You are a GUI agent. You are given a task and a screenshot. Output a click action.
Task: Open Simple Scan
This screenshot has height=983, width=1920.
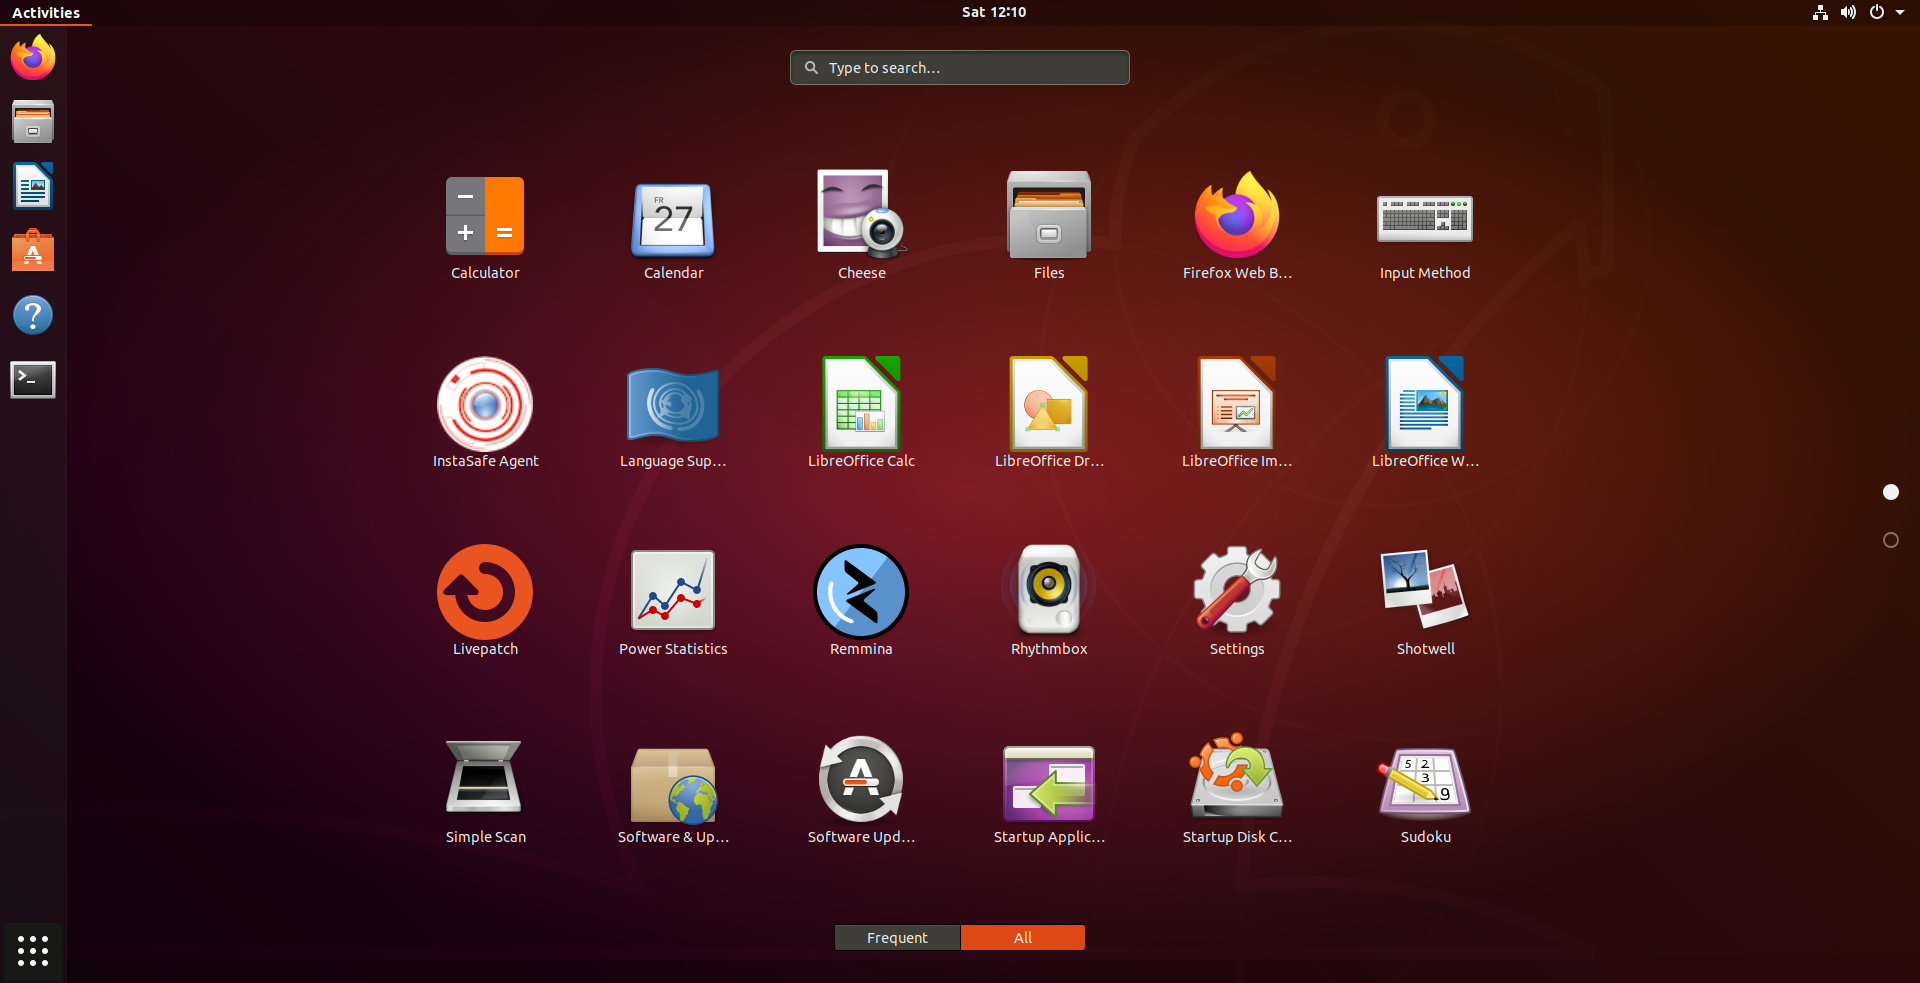[485, 777]
